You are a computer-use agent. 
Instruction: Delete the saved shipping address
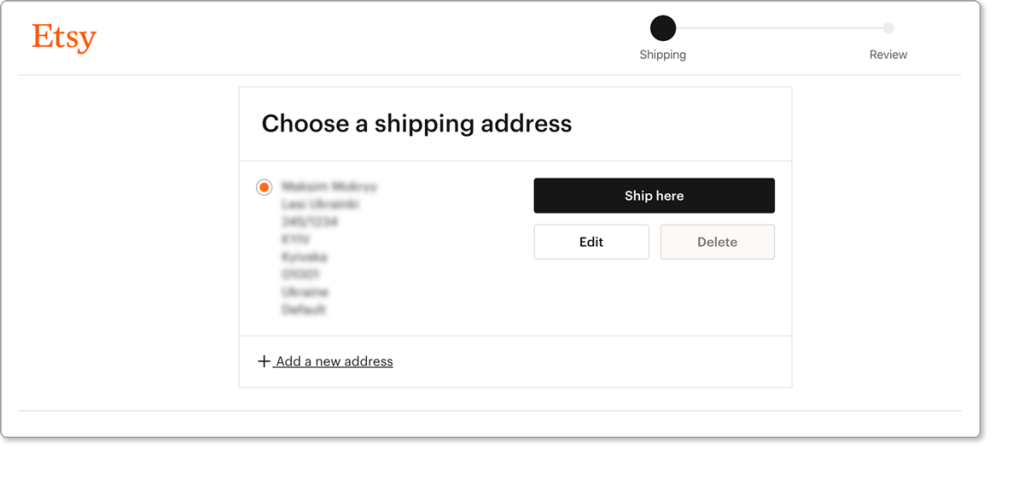click(x=717, y=242)
